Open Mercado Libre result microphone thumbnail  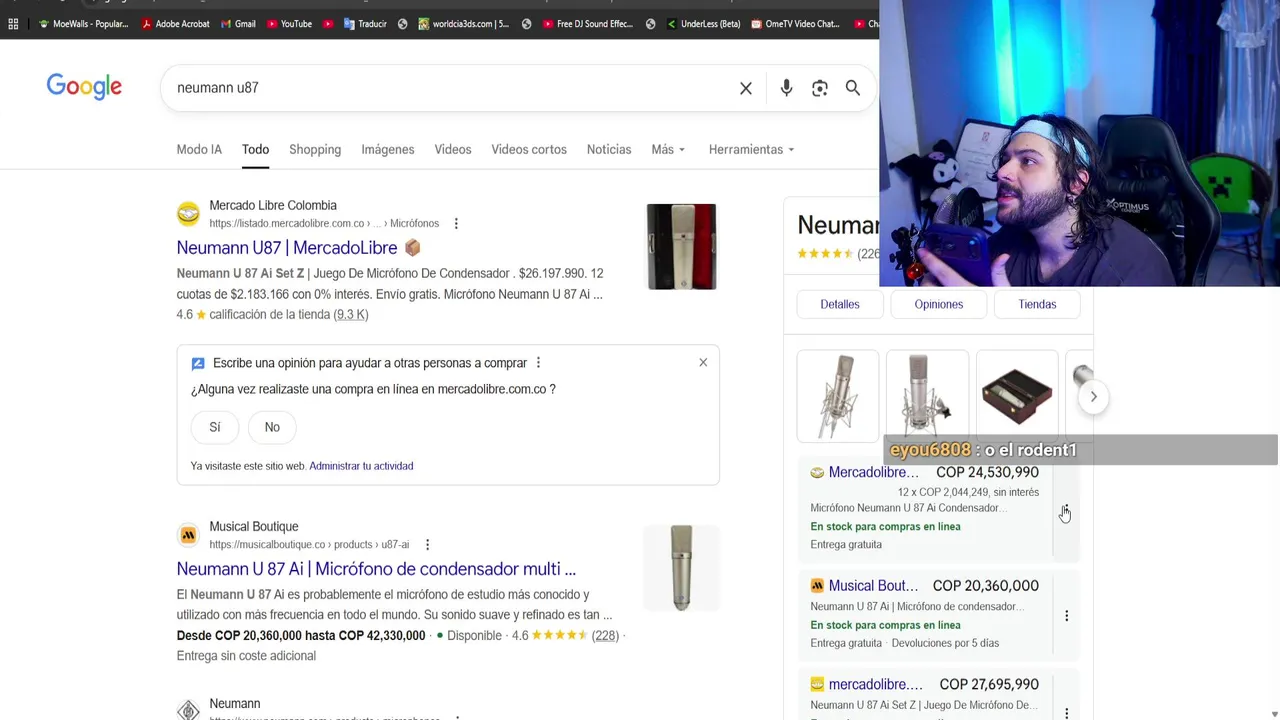point(681,247)
